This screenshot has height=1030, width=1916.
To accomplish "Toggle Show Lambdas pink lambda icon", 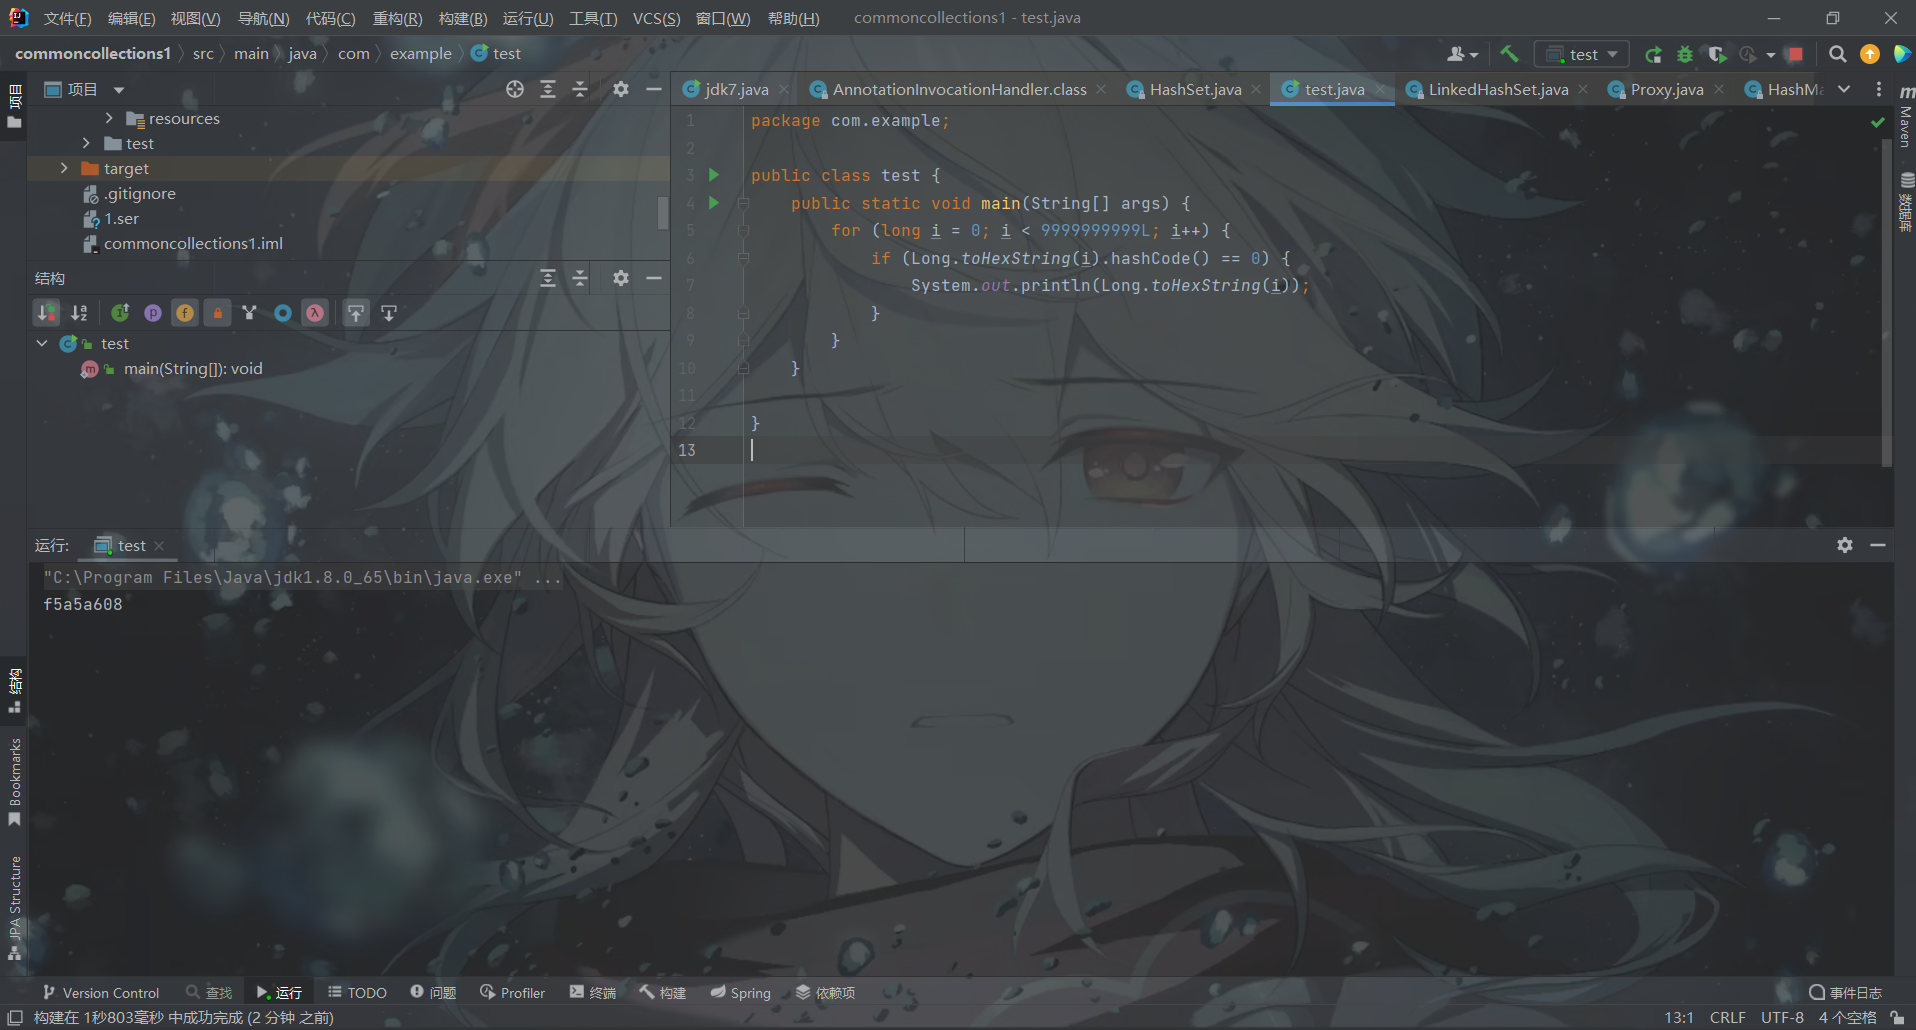I will point(315,313).
